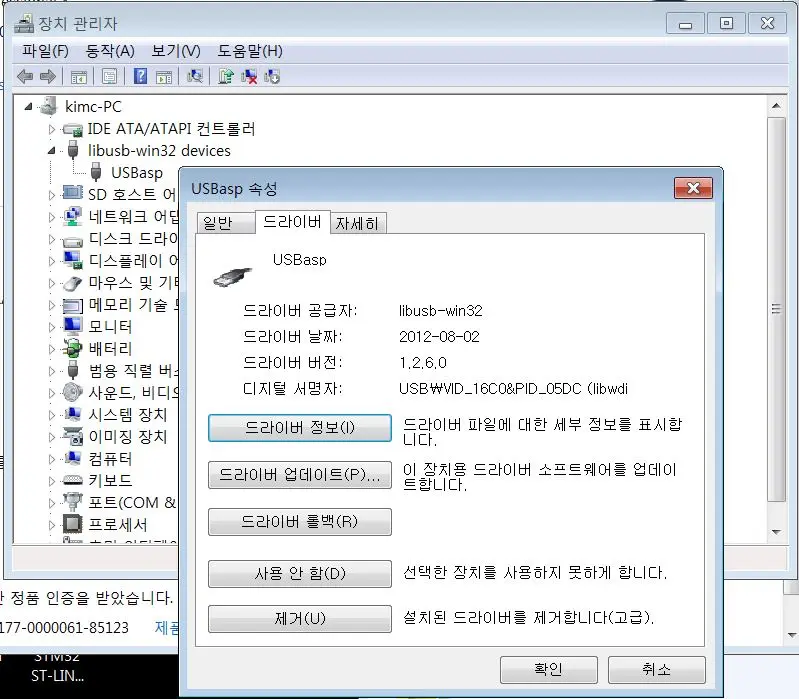Click the 제품 link in background window
The height and width of the screenshot is (699, 799).
tap(167, 628)
